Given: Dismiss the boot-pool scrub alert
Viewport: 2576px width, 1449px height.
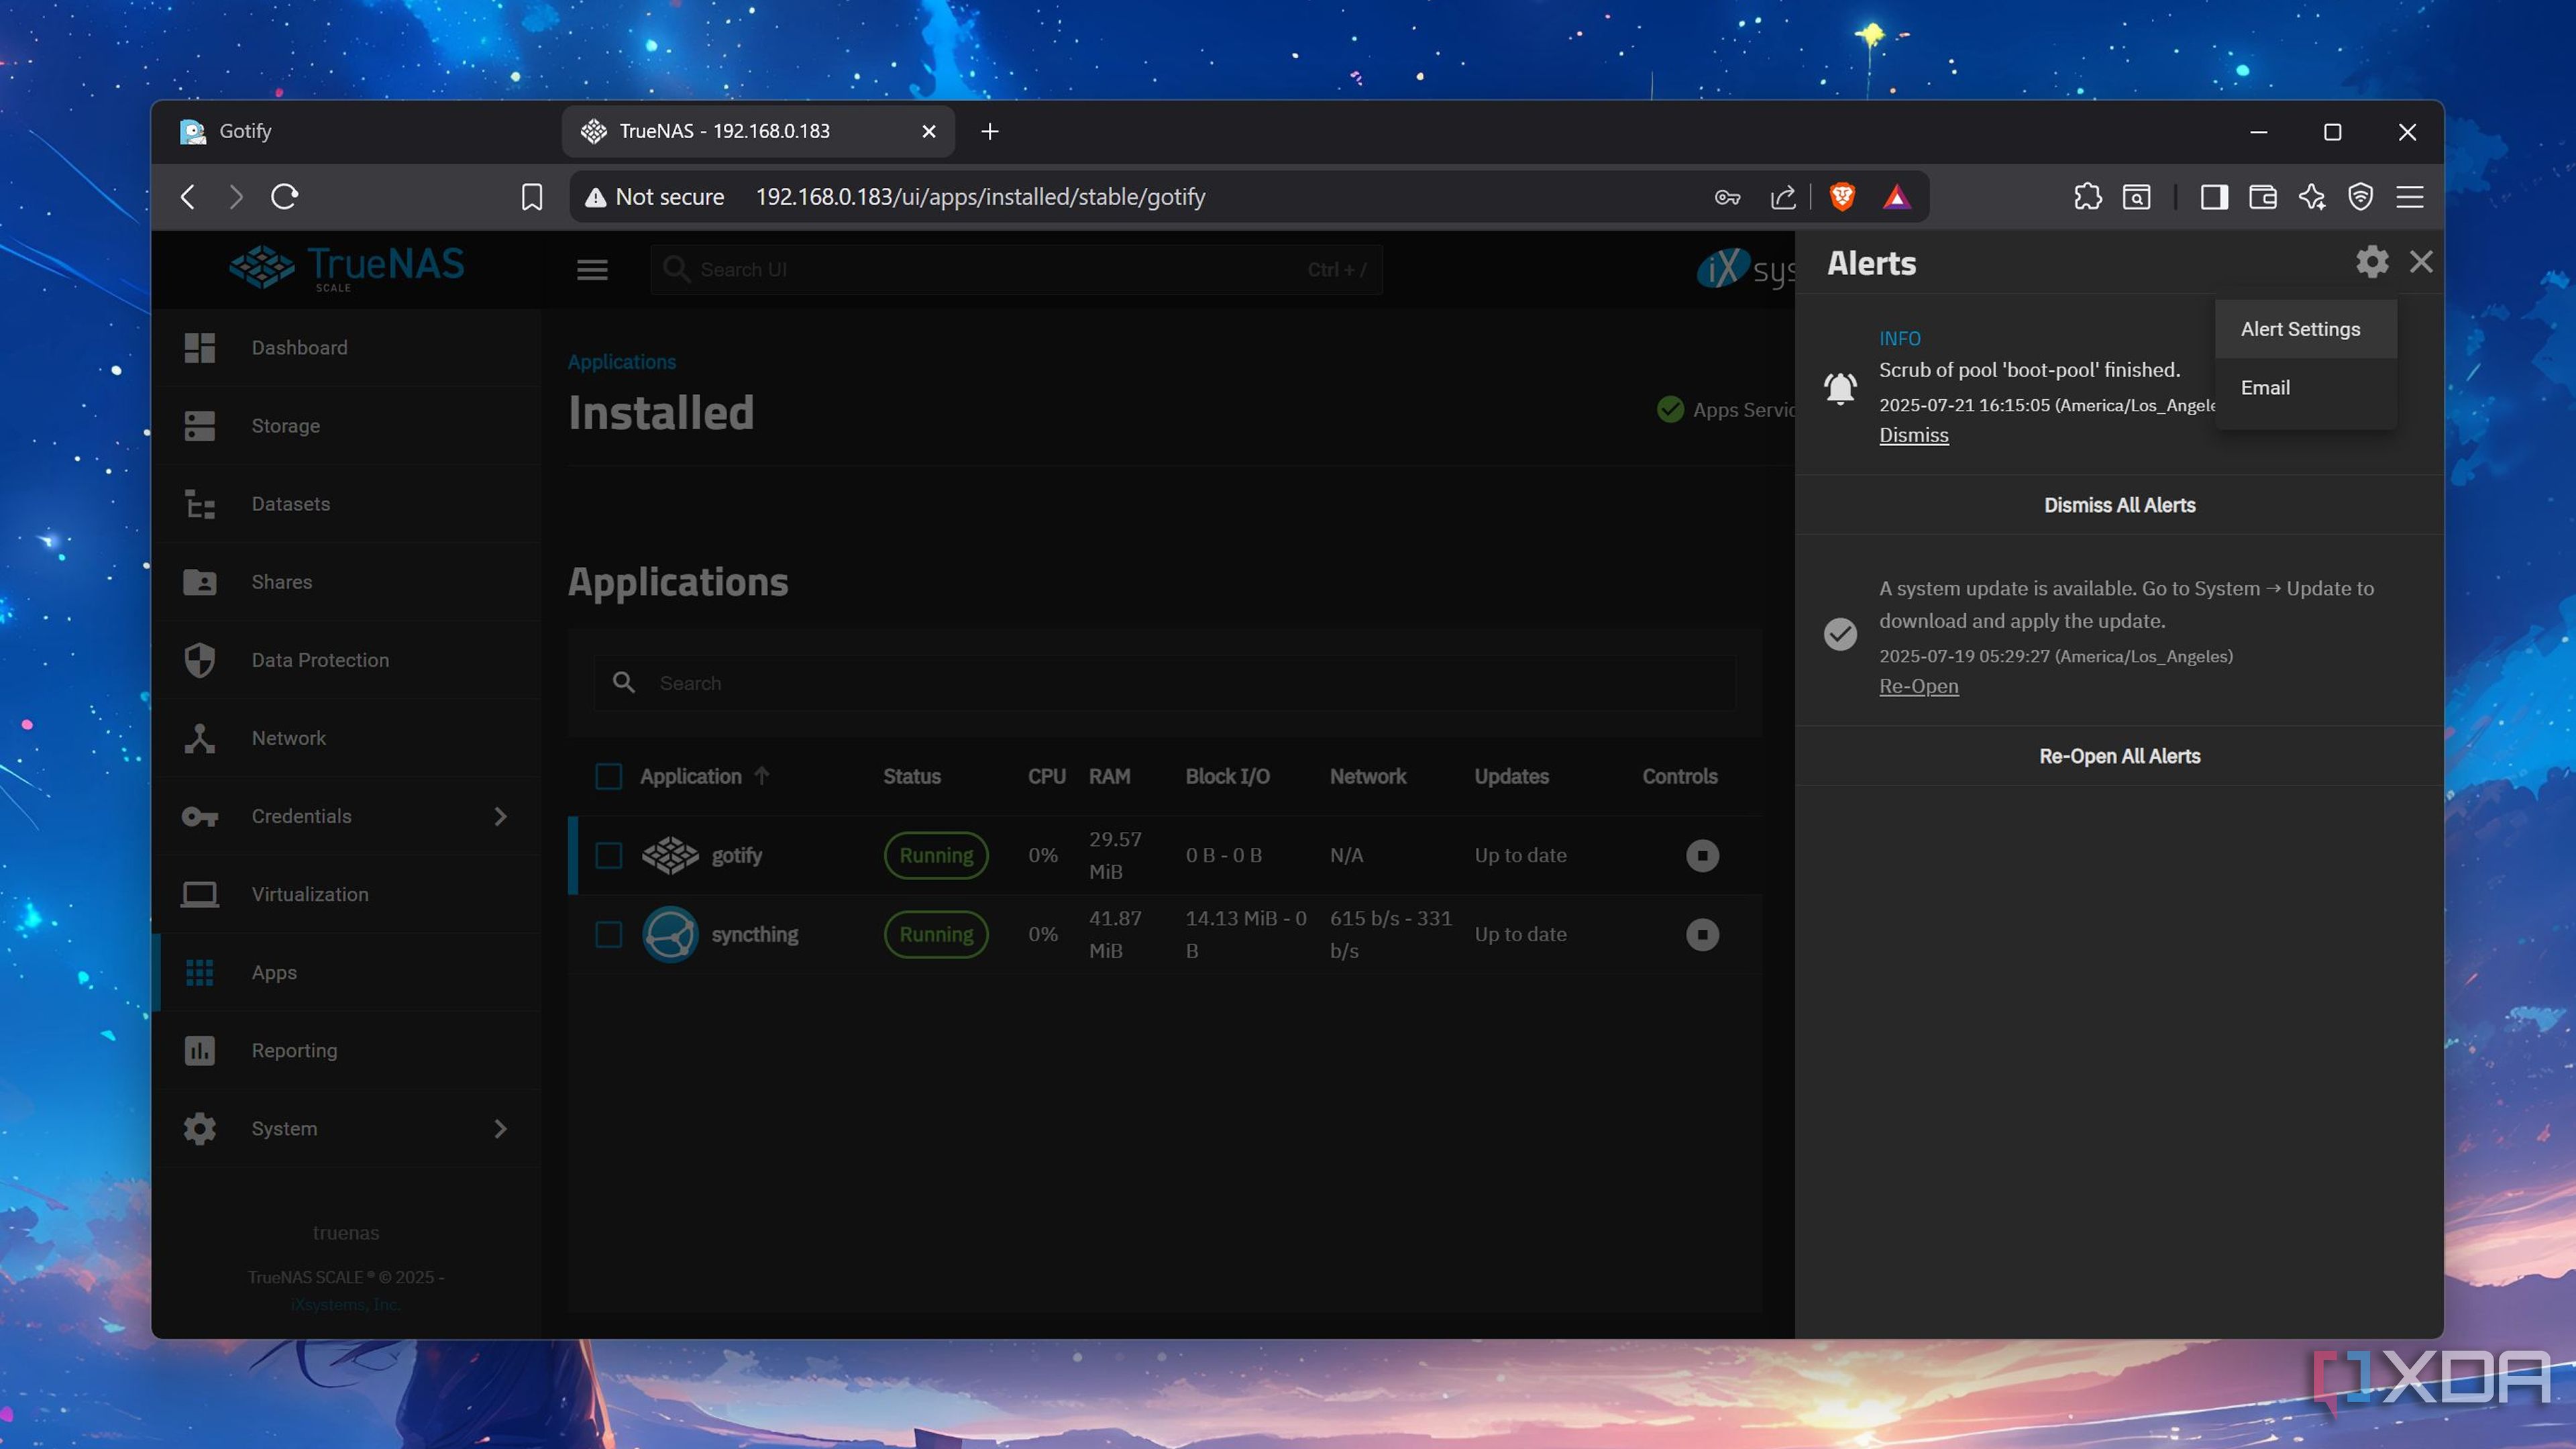Looking at the screenshot, I should 1913,435.
